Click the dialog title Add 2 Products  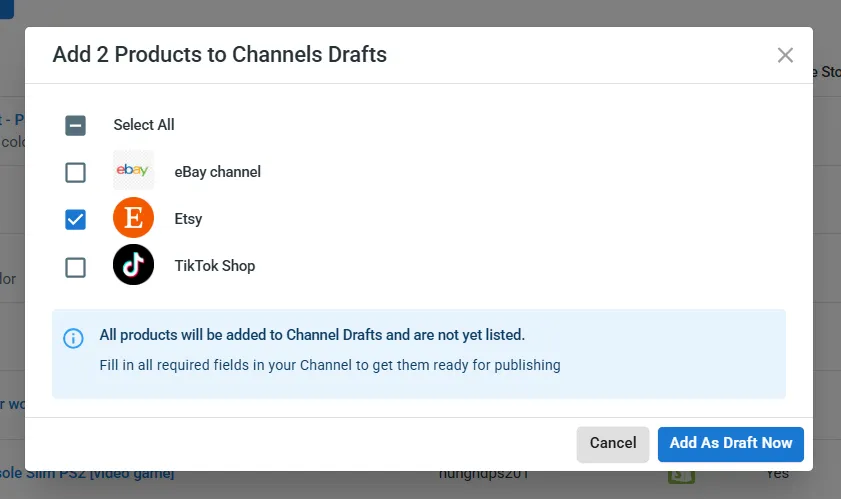point(219,54)
